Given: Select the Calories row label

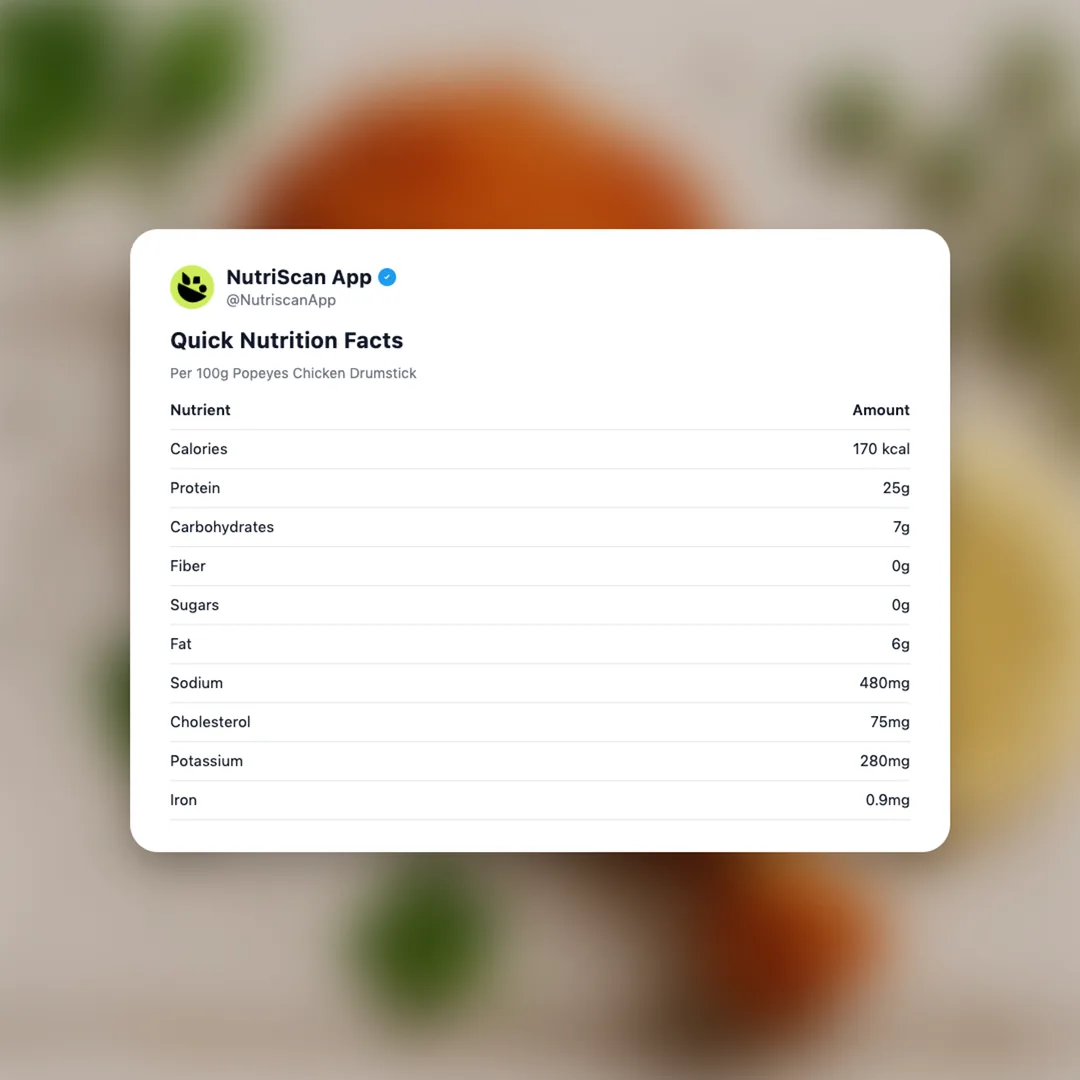Looking at the screenshot, I should tap(199, 449).
